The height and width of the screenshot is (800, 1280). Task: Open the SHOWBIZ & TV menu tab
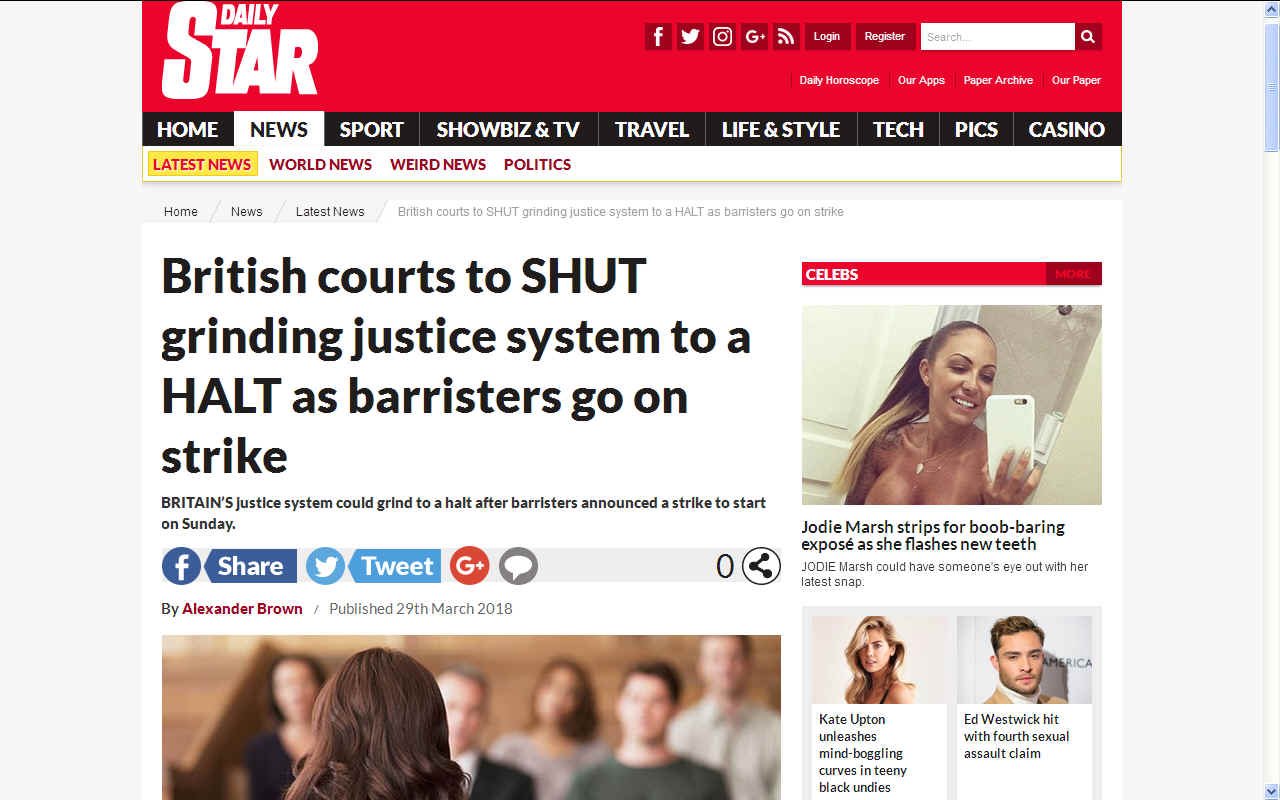click(508, 129)
